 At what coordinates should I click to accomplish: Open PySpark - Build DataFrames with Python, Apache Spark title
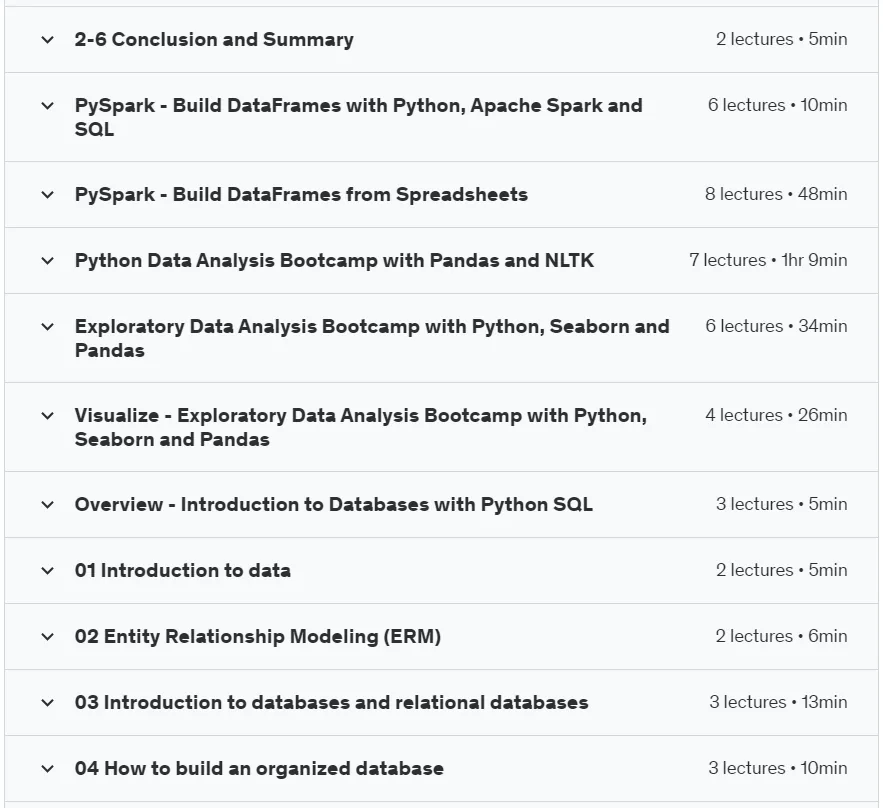point(359,117)
